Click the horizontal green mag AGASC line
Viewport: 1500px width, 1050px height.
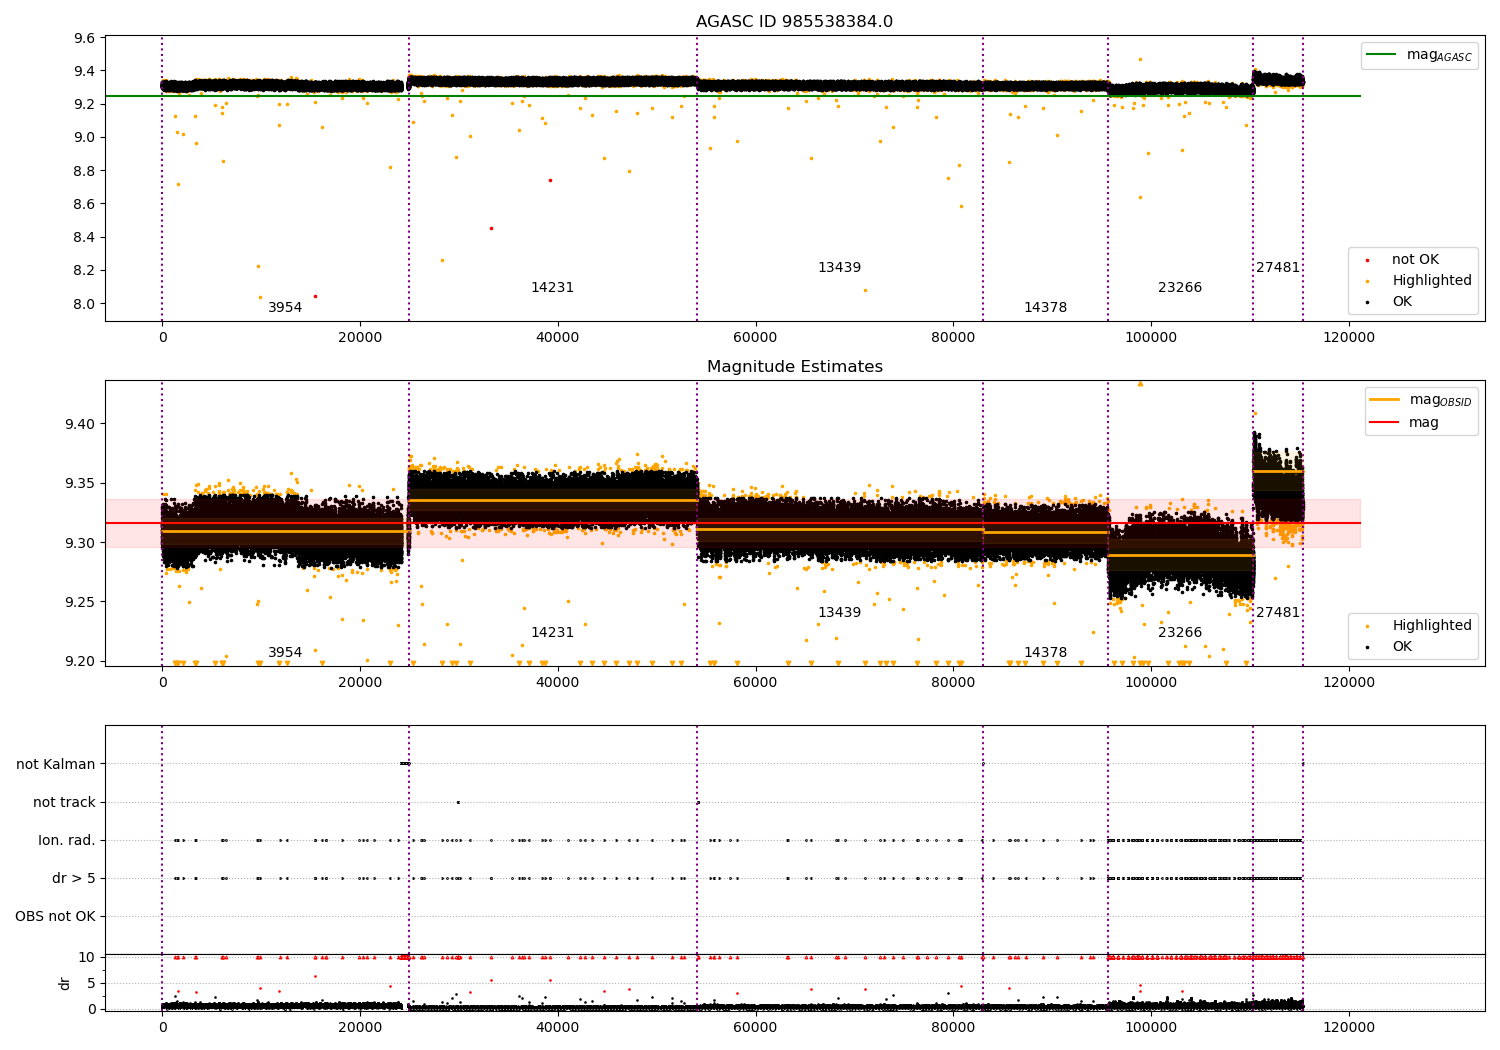click(x=733, y=96)
